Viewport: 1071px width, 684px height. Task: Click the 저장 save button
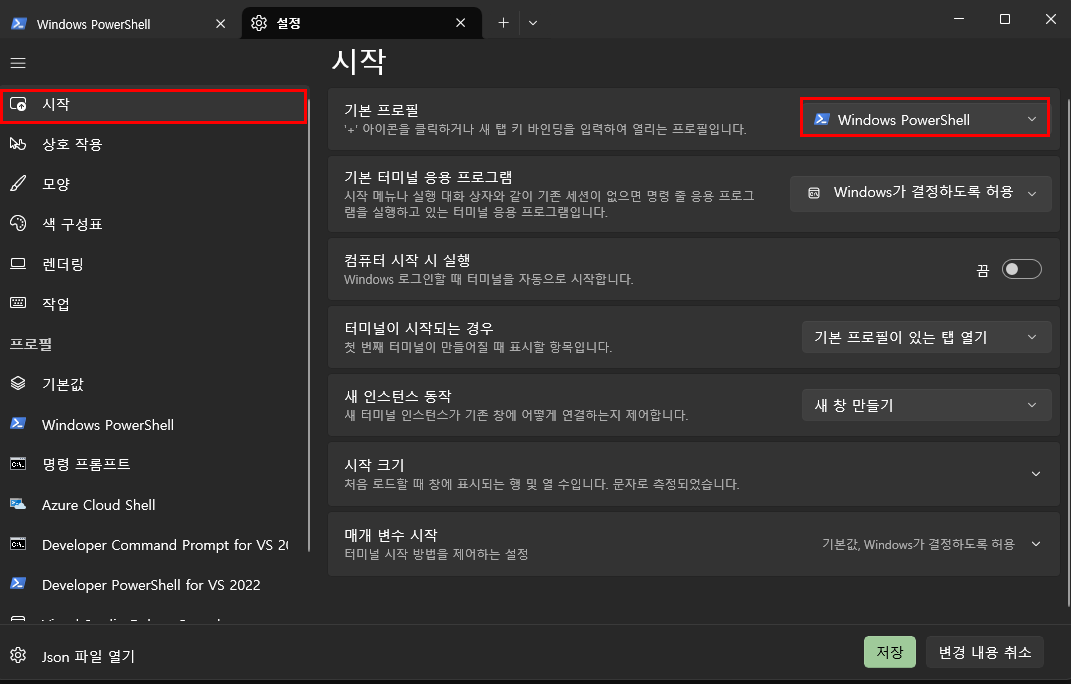point(889,652)
